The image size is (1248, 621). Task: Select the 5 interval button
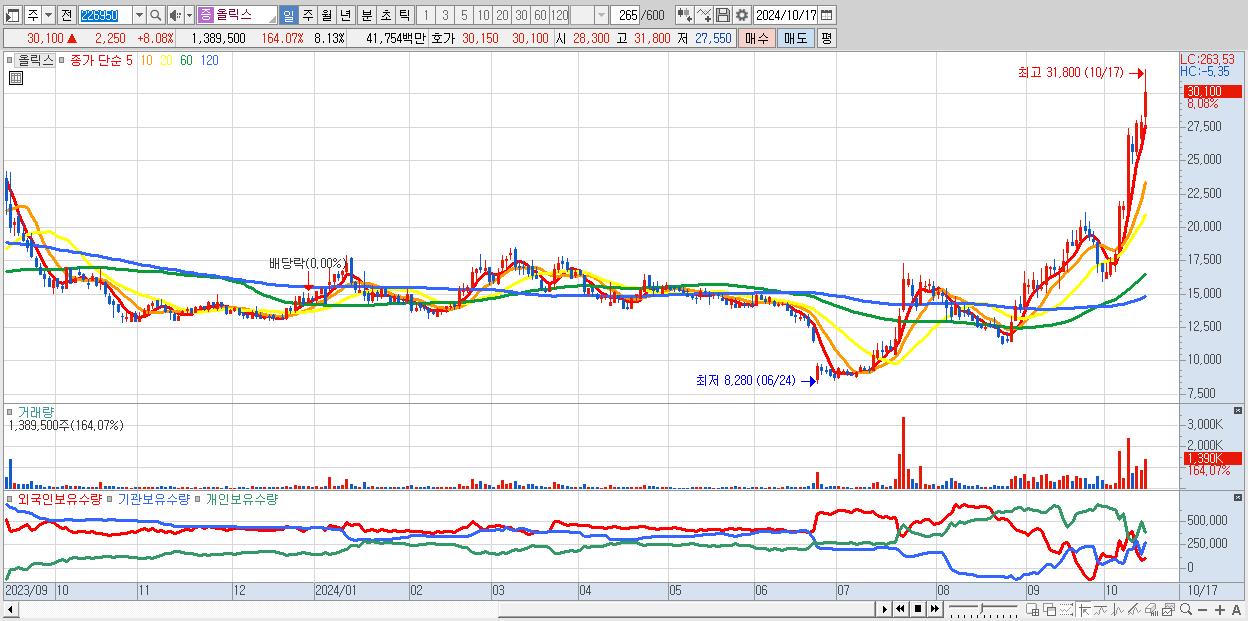(x=464, y=15)
